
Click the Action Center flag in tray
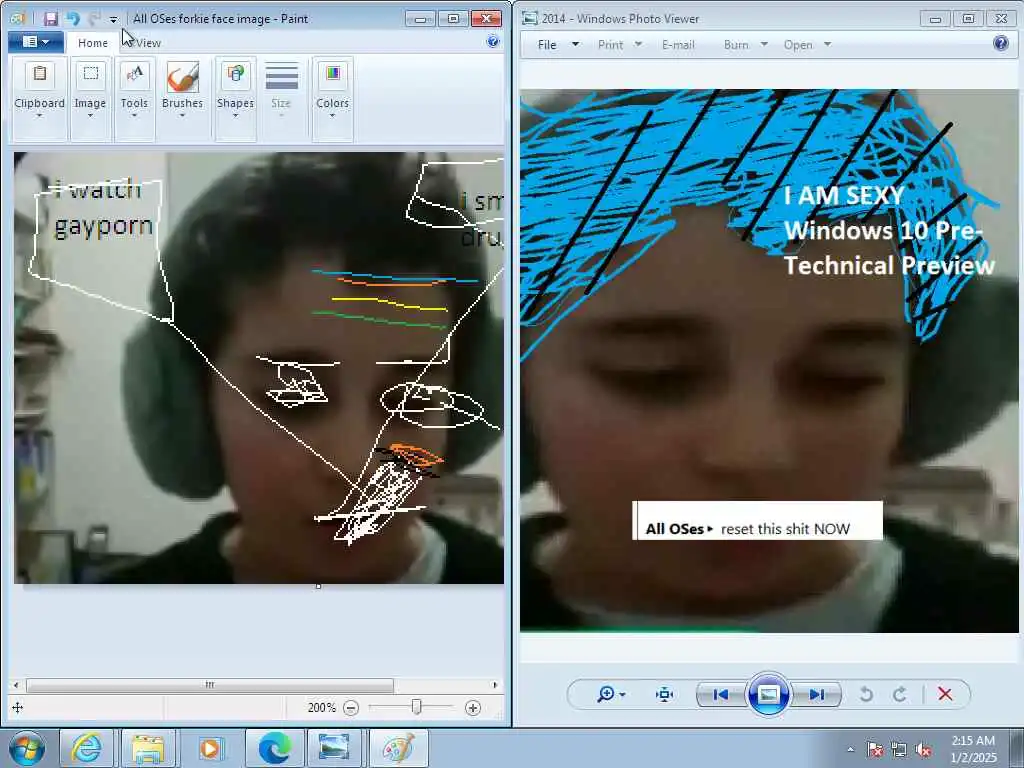tap(874, 750)
